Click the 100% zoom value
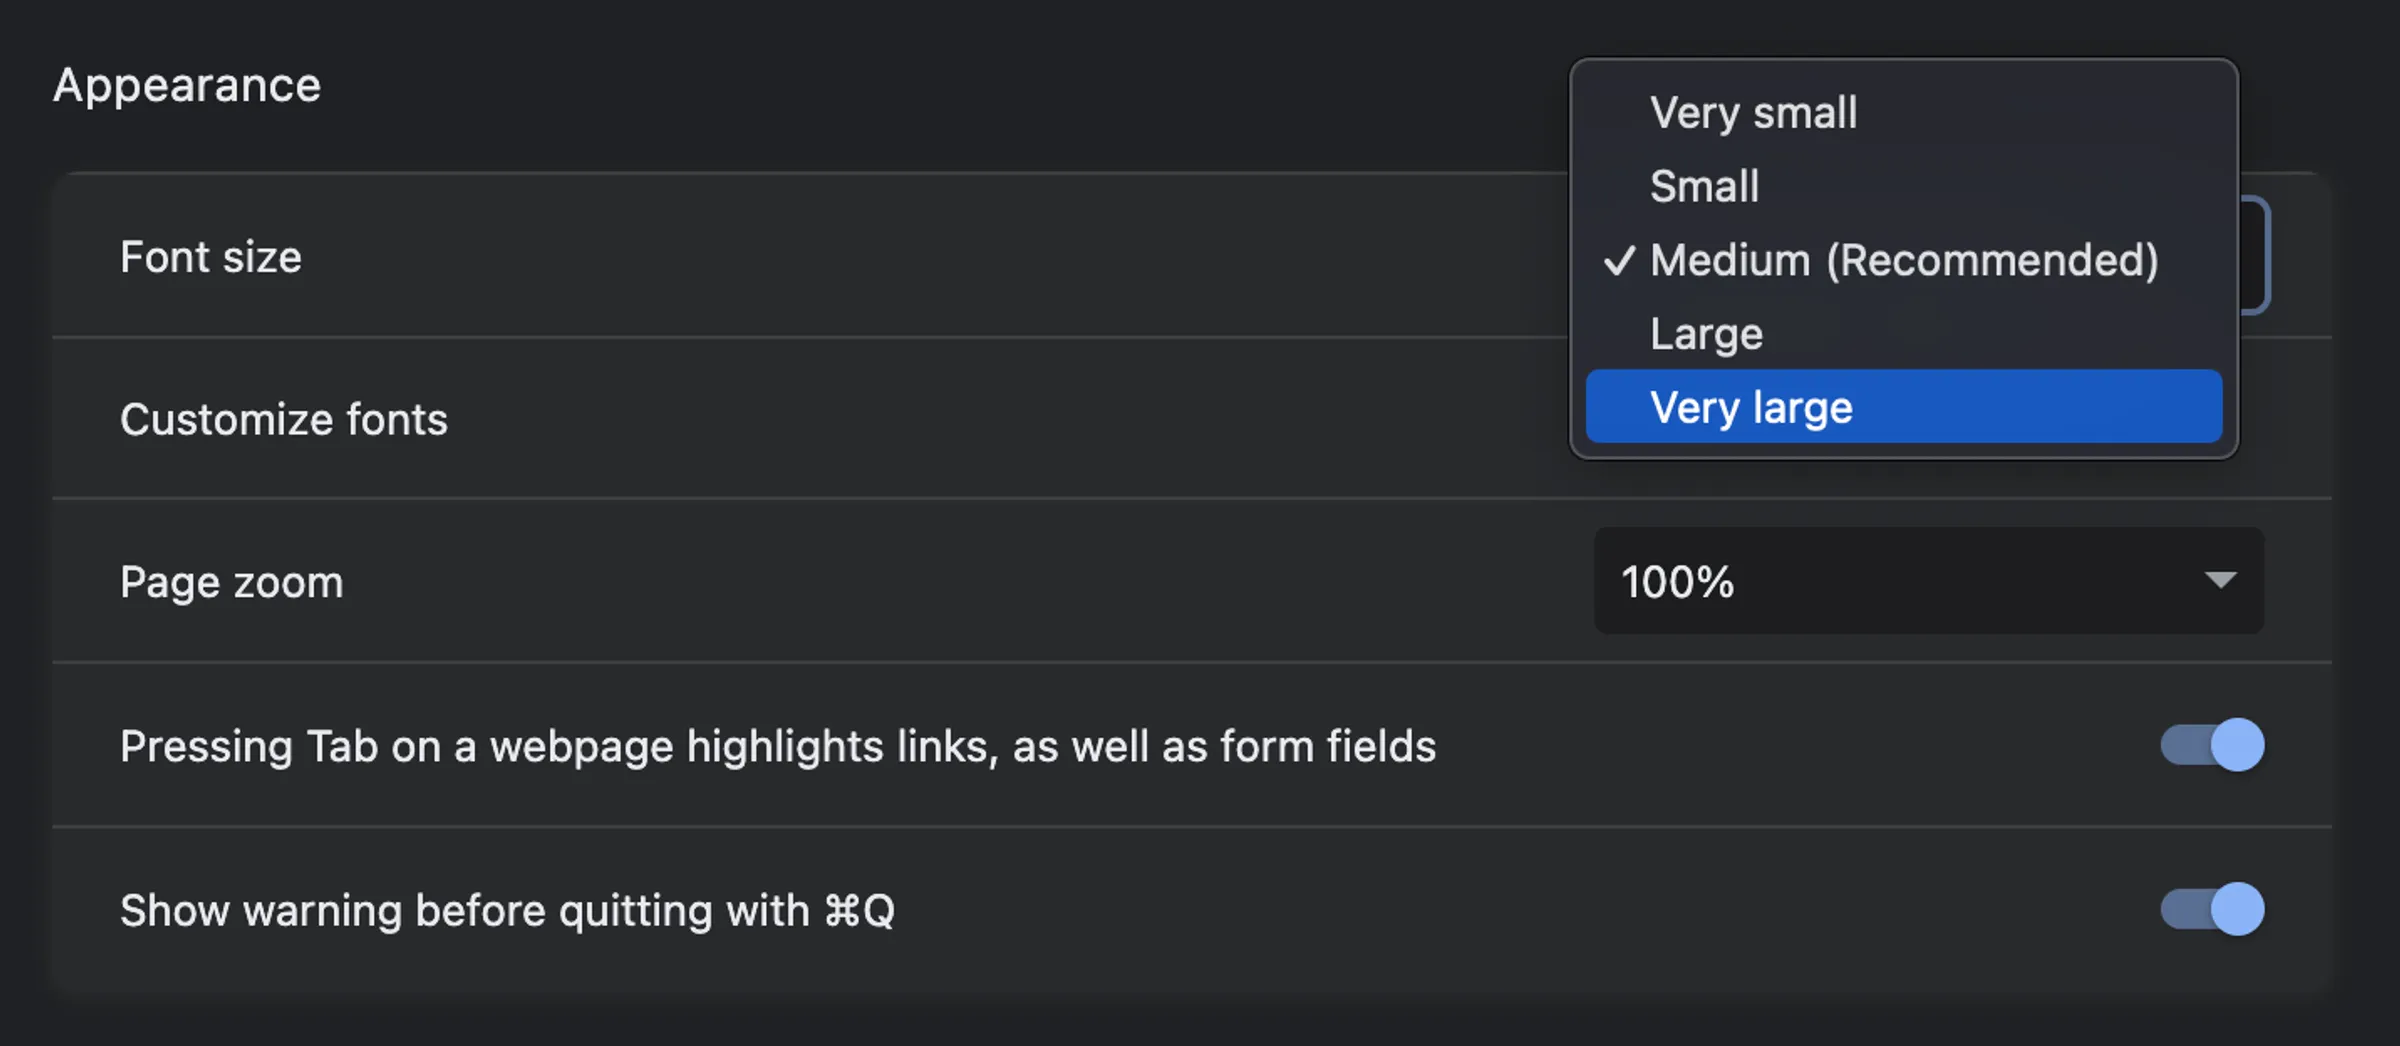This screenshot has width=2400, height=1046. (1676, 580)
